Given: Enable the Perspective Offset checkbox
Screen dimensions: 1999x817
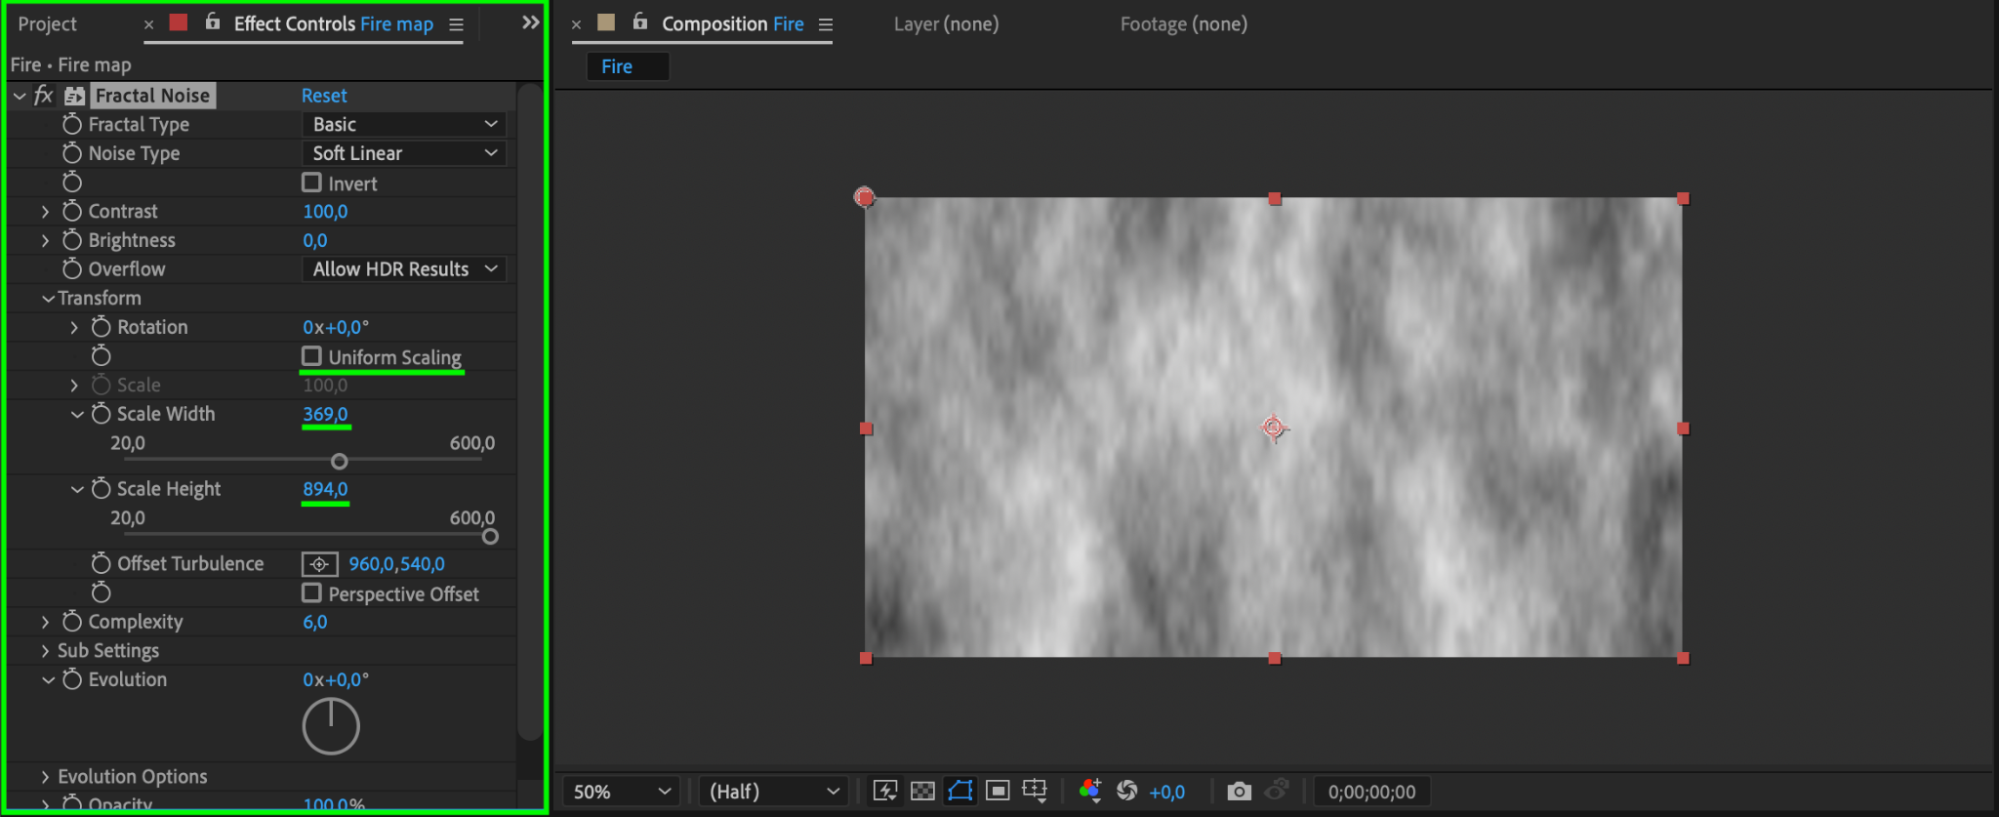Looking at the screenshot, I should tap(312, 593).
